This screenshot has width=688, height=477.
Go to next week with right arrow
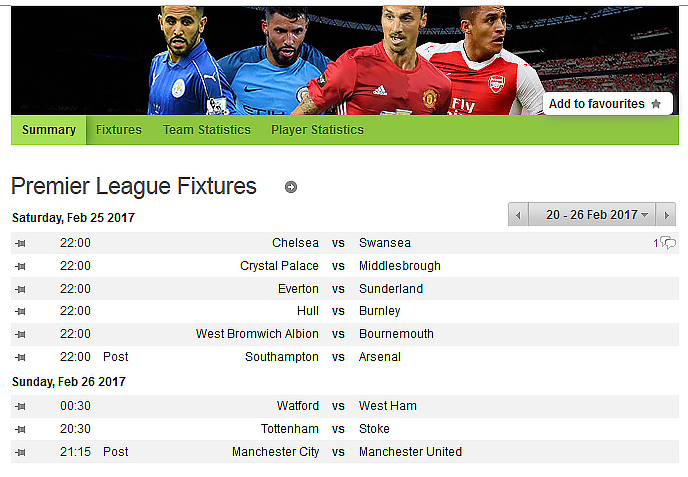666,215
